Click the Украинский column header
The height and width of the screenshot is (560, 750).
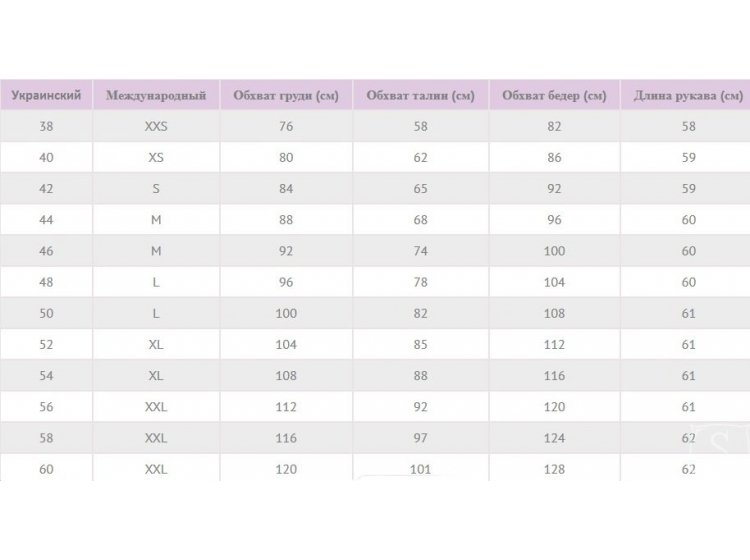point(46,96)
